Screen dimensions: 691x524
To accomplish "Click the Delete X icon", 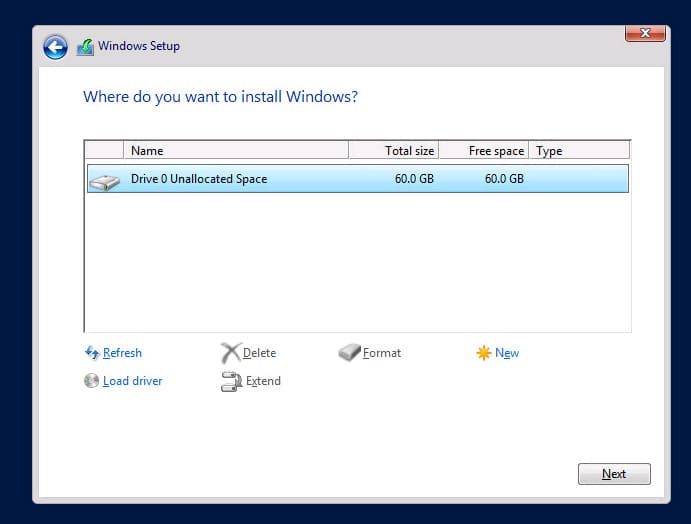I will click(x=231, y=353).
